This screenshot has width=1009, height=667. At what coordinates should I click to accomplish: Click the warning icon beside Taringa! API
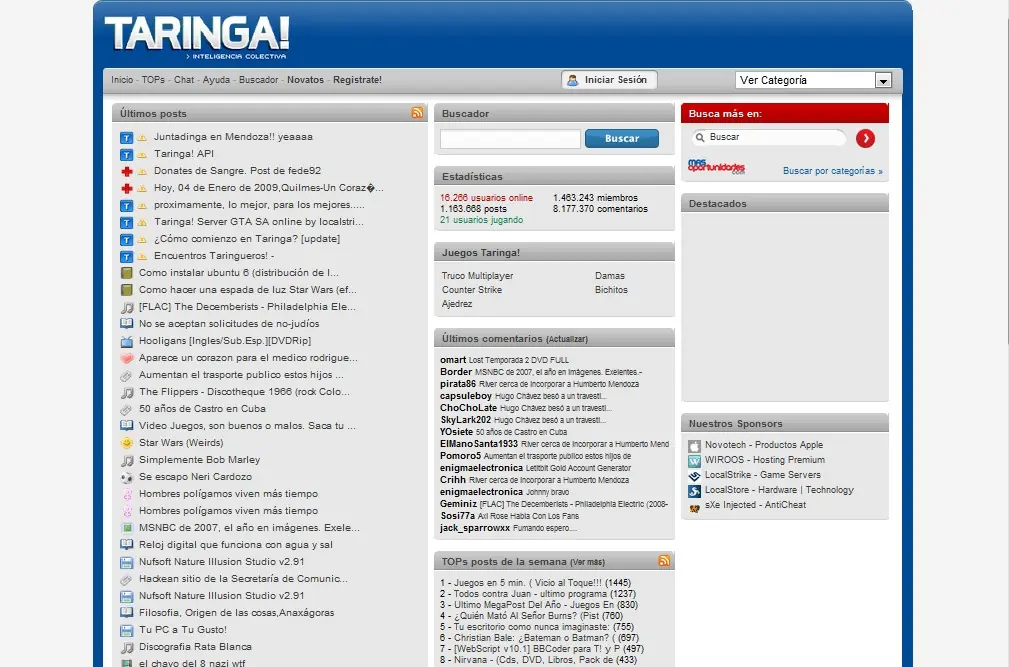tap(142, 154)
